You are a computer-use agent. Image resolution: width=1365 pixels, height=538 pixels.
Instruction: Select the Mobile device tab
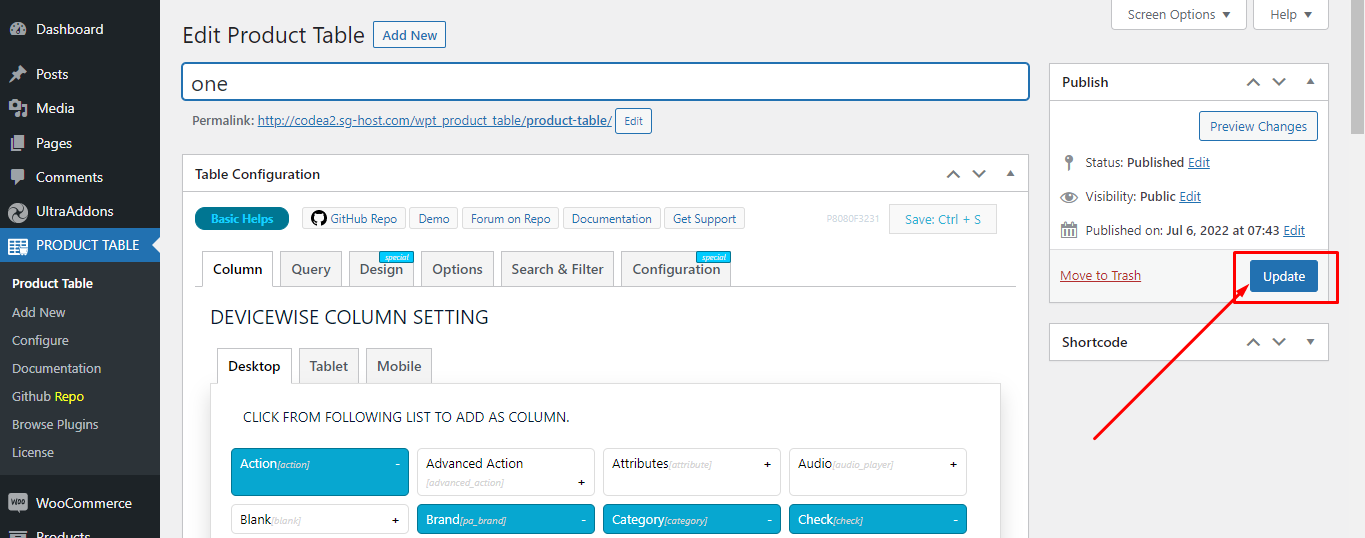pyautogui.click(x=399, y=366)
